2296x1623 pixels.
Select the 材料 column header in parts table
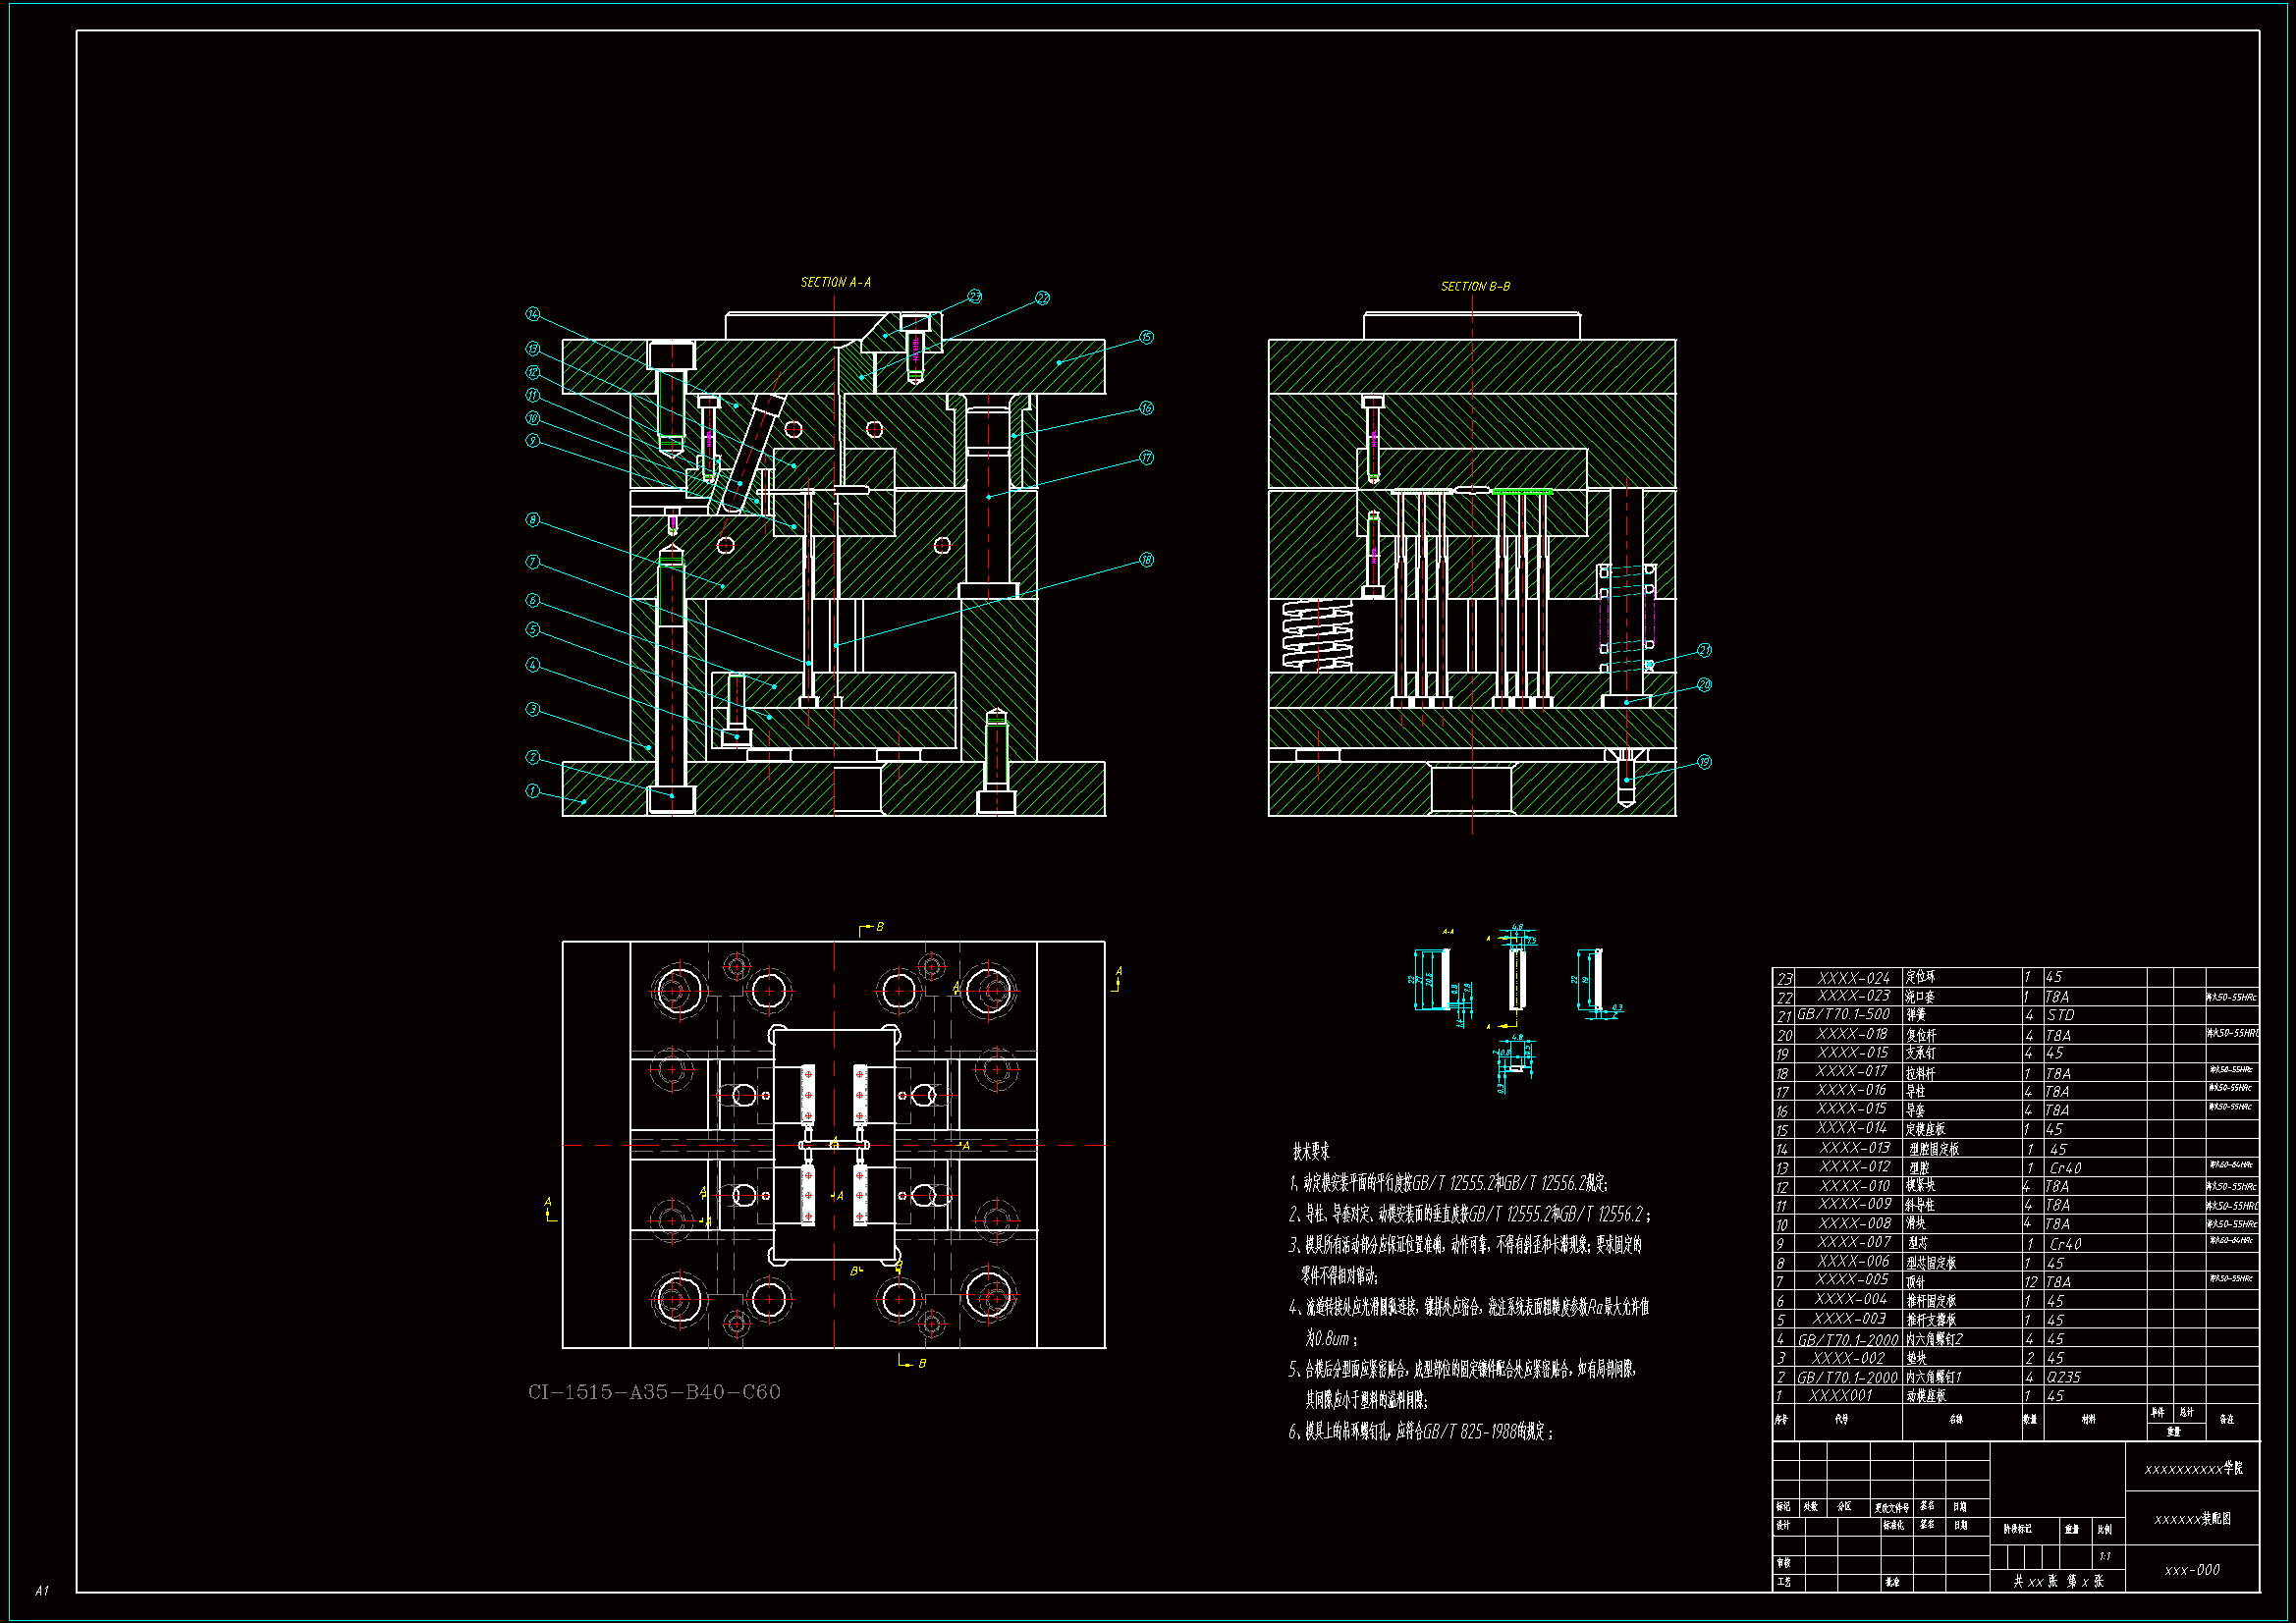click(x=2088, y=1419)
